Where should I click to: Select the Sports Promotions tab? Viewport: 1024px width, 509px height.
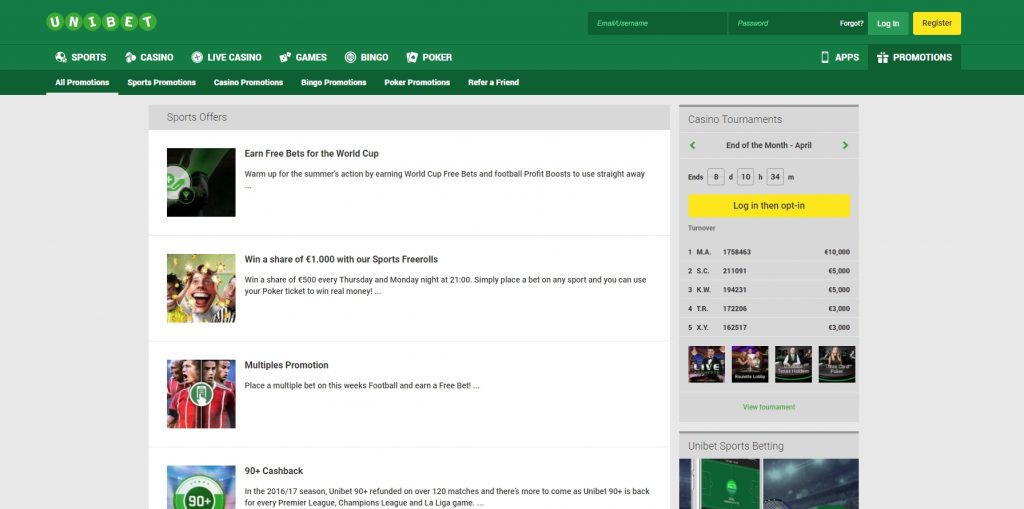161,82
